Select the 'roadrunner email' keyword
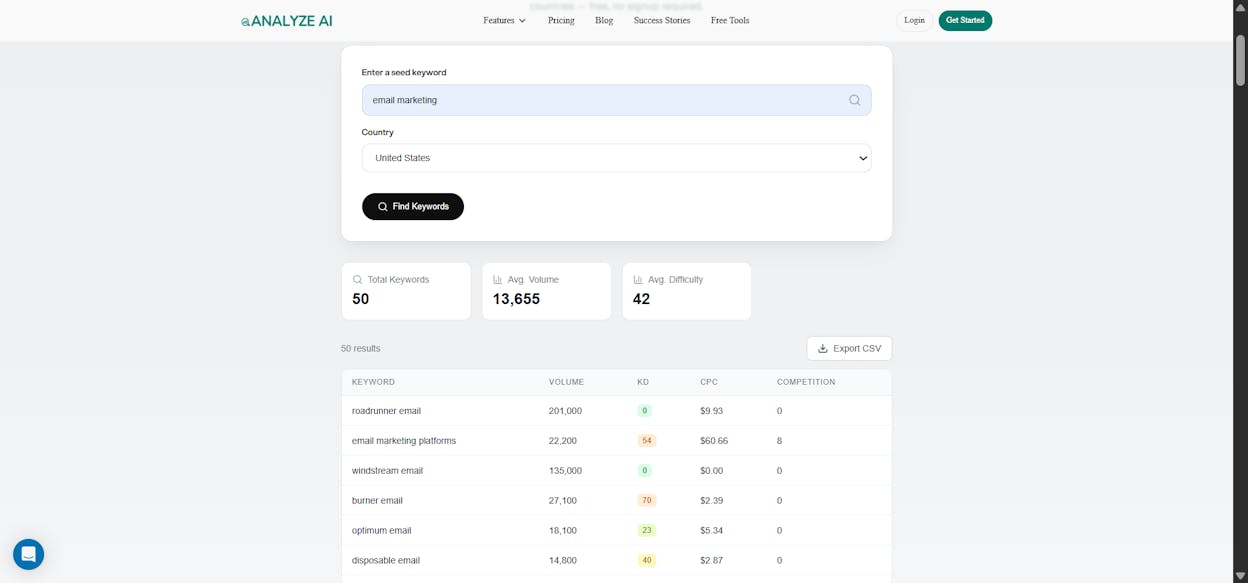The height and width of the screenshot is (583, 1248). pyautogui.click(x=386, y=411)
